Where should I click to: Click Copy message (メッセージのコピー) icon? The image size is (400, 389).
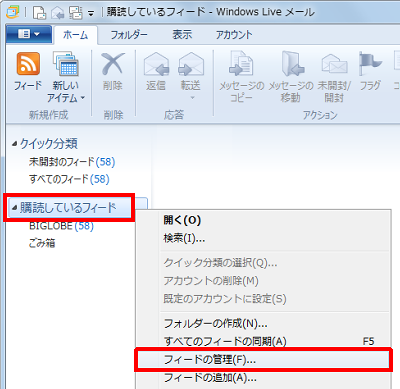pos(241,63)
